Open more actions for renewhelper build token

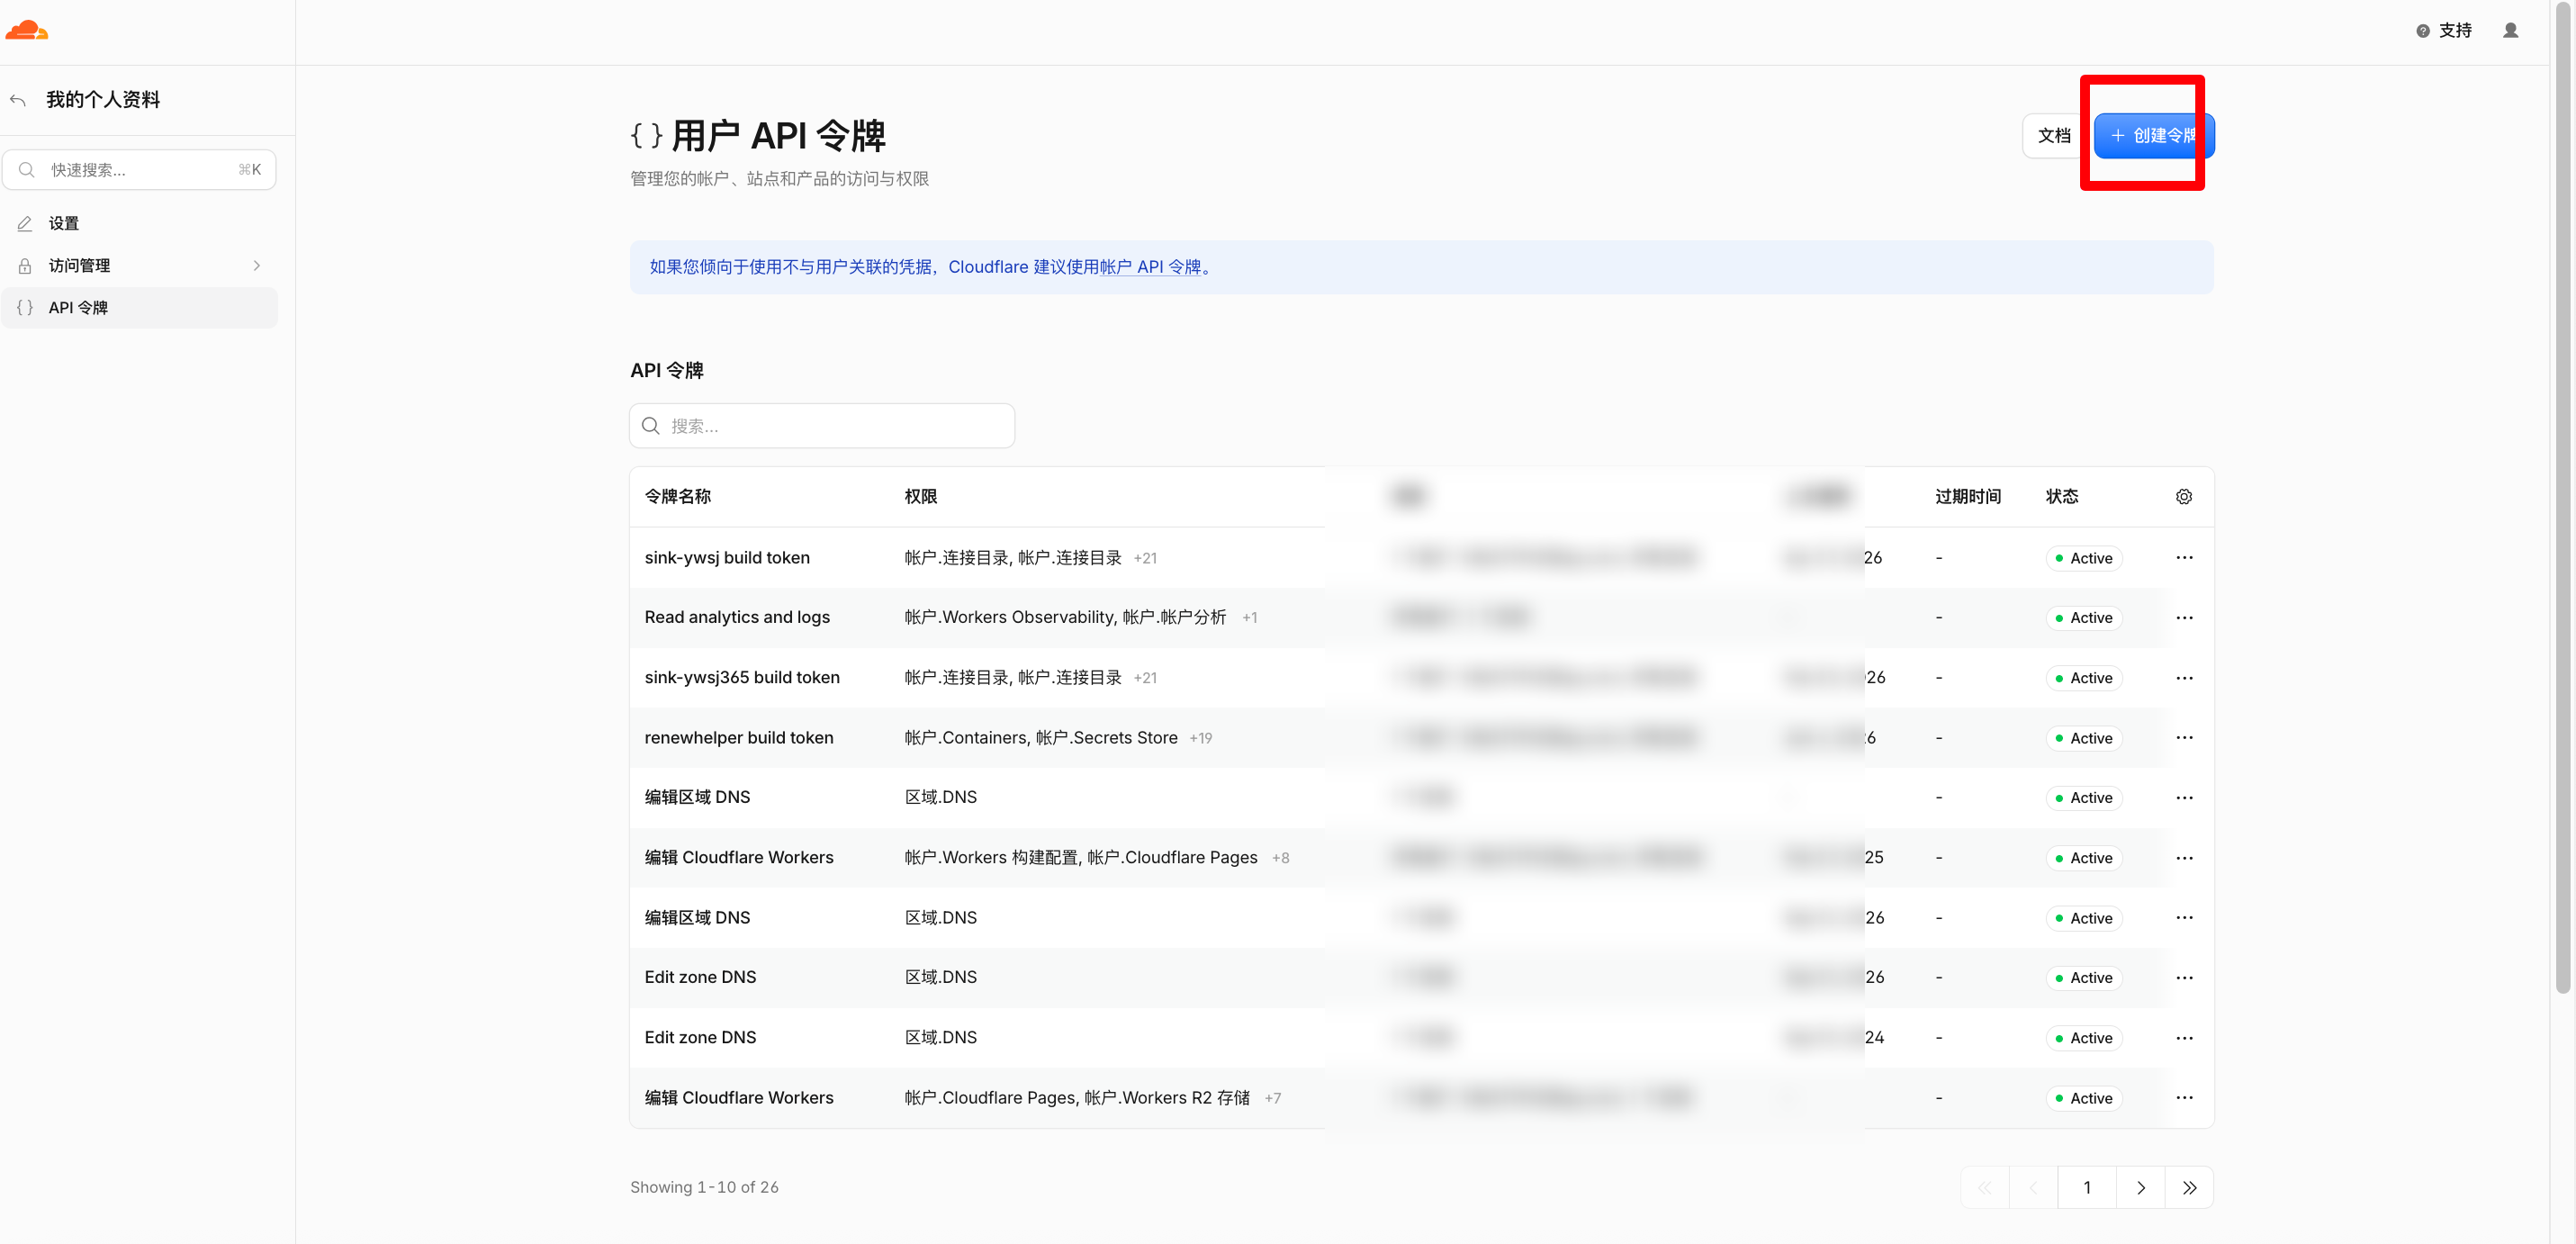(2184, 738)
